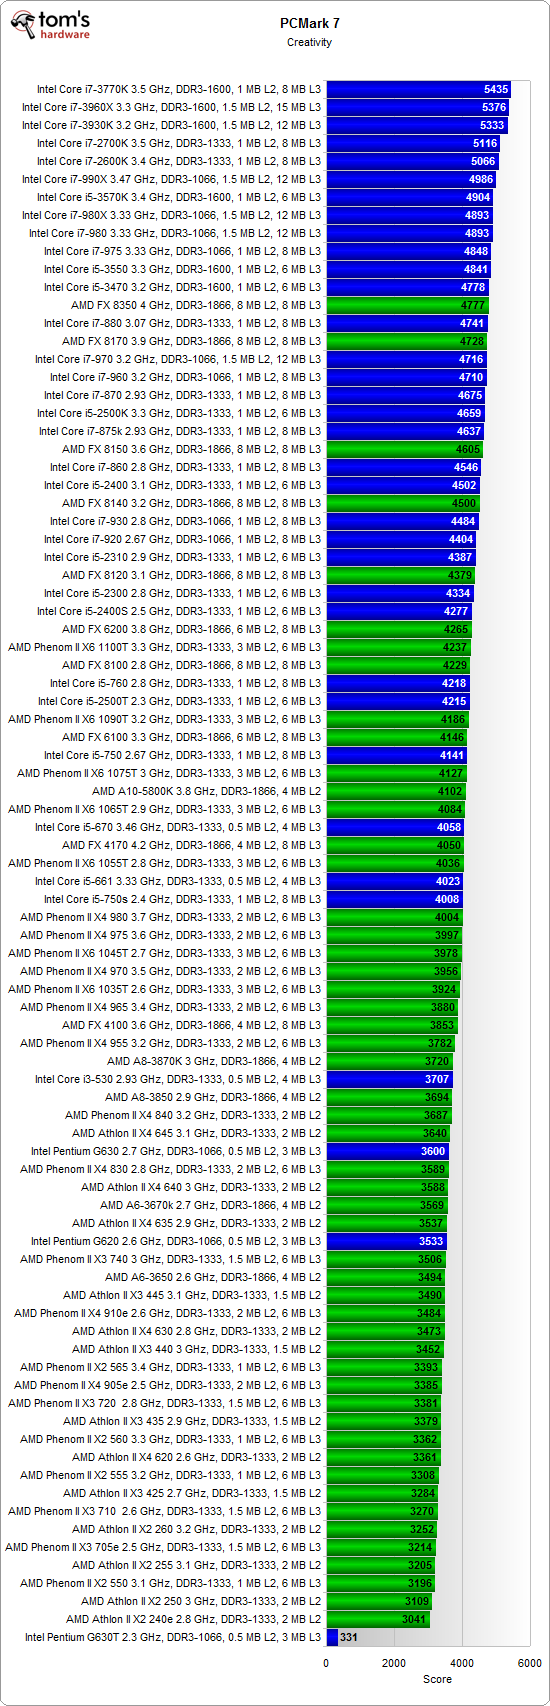Click the AMD FX 8150 3.6 GHz label

[192, 449]
